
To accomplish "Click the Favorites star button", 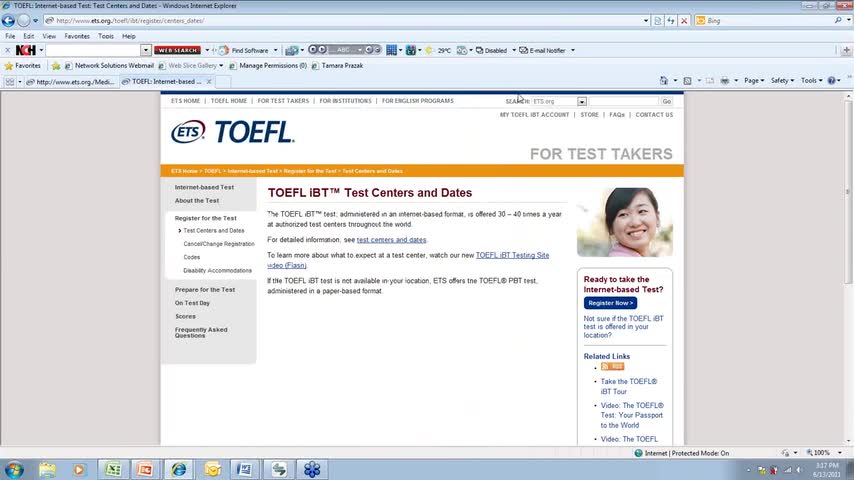I will click(x=23, y=65).
